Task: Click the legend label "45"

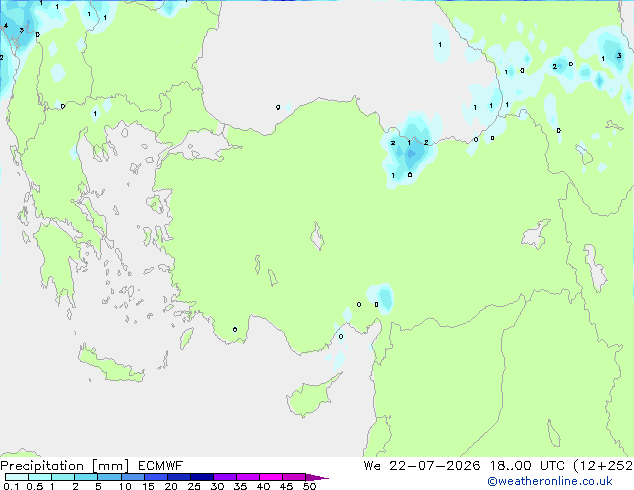Action: [x=286, y=486]
